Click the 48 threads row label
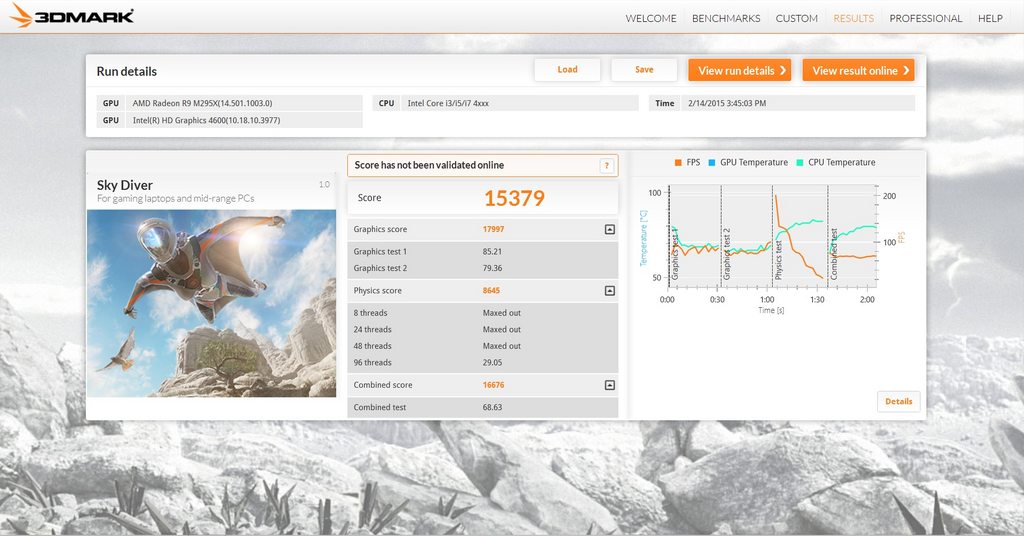Screen dimensions: 1024x536 pos(372,346)
